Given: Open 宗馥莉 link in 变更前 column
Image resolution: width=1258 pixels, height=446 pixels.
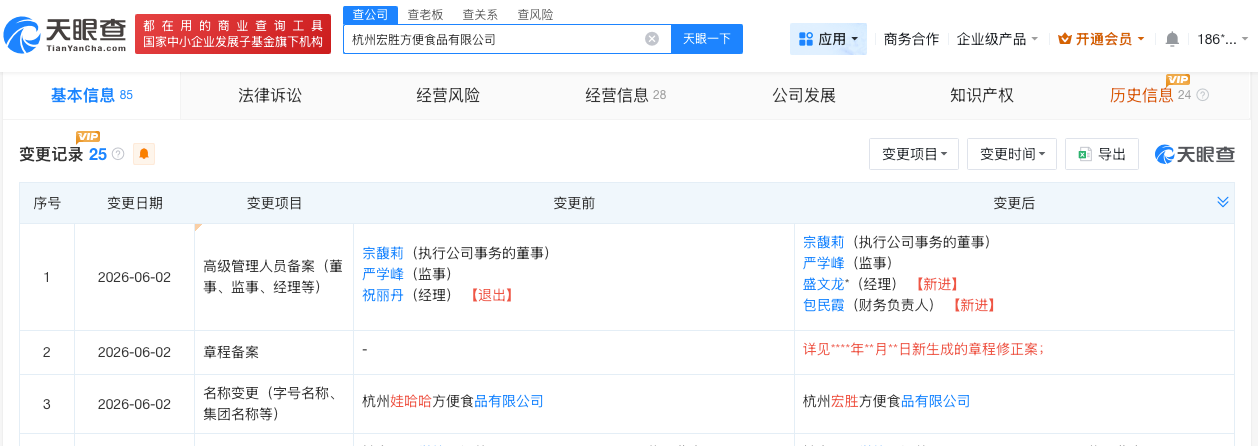Looking at the screenshot, I should [x=382, y=253].
